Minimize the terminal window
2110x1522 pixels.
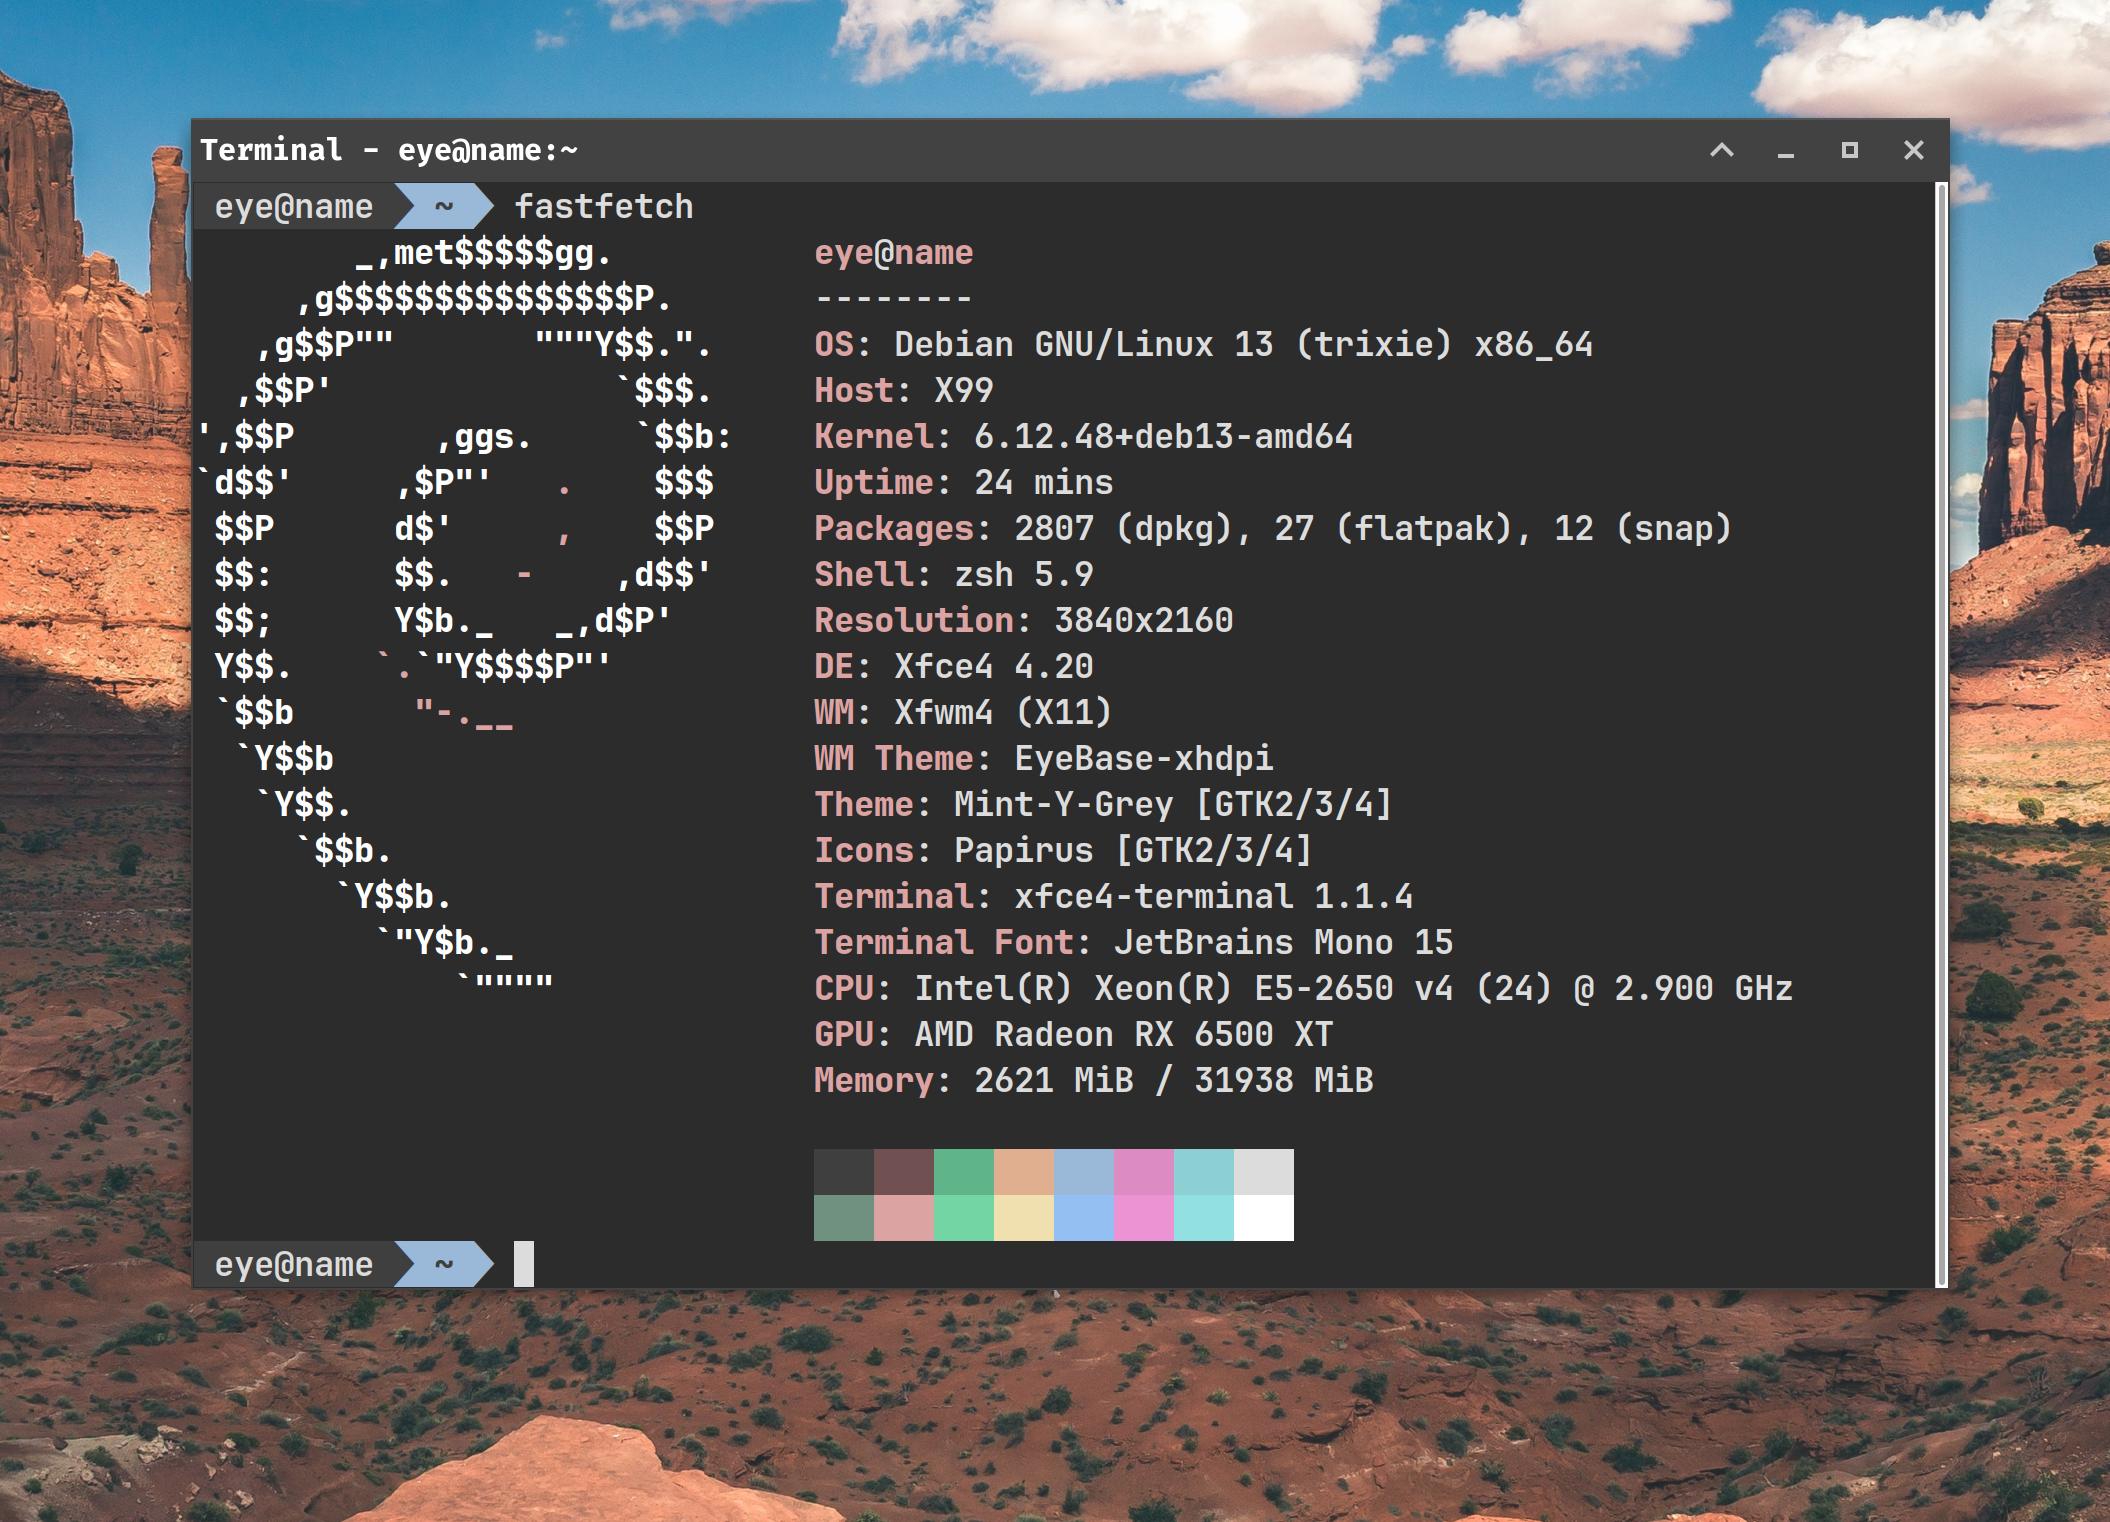pos(1785,152)
